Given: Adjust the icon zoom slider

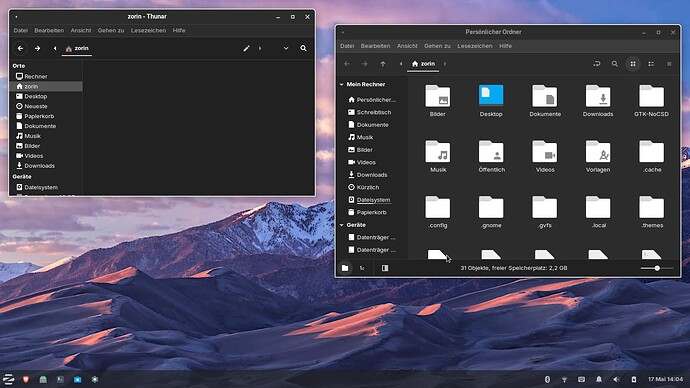Looking at the screenshot, I should (x=657, y=268).
